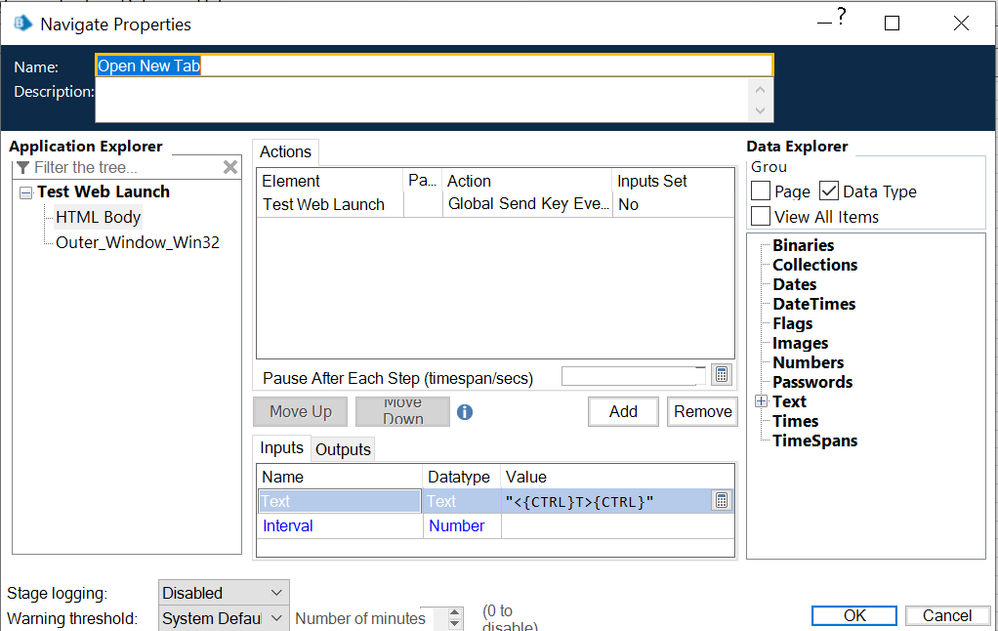Select Dates in Data Explorer
The image size is (998, 631).
pyautogui.click(x=794, y=284)
